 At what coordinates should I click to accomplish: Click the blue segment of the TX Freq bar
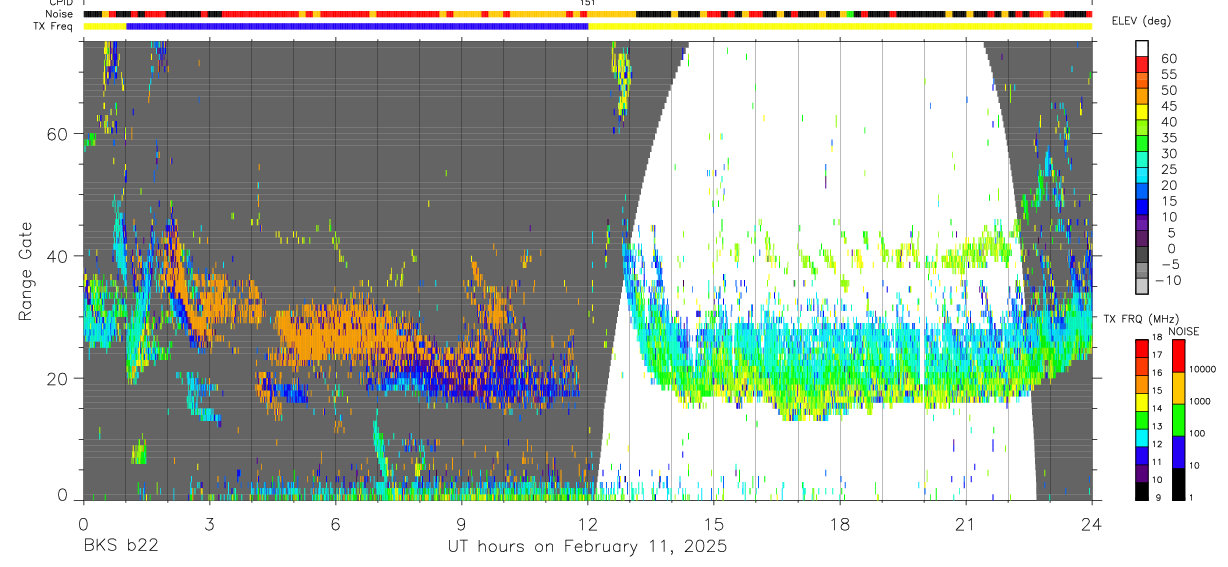click(357, 26)
